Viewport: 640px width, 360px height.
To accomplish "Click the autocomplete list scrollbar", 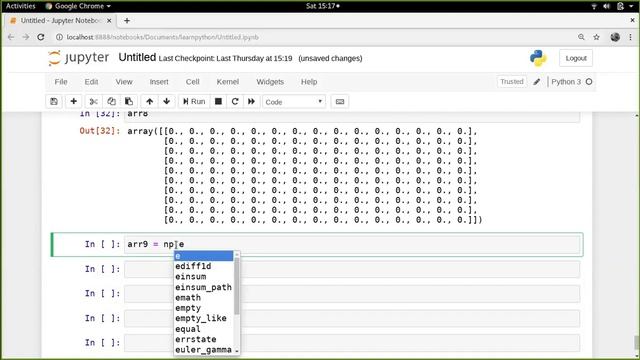I will coord(237,286).
